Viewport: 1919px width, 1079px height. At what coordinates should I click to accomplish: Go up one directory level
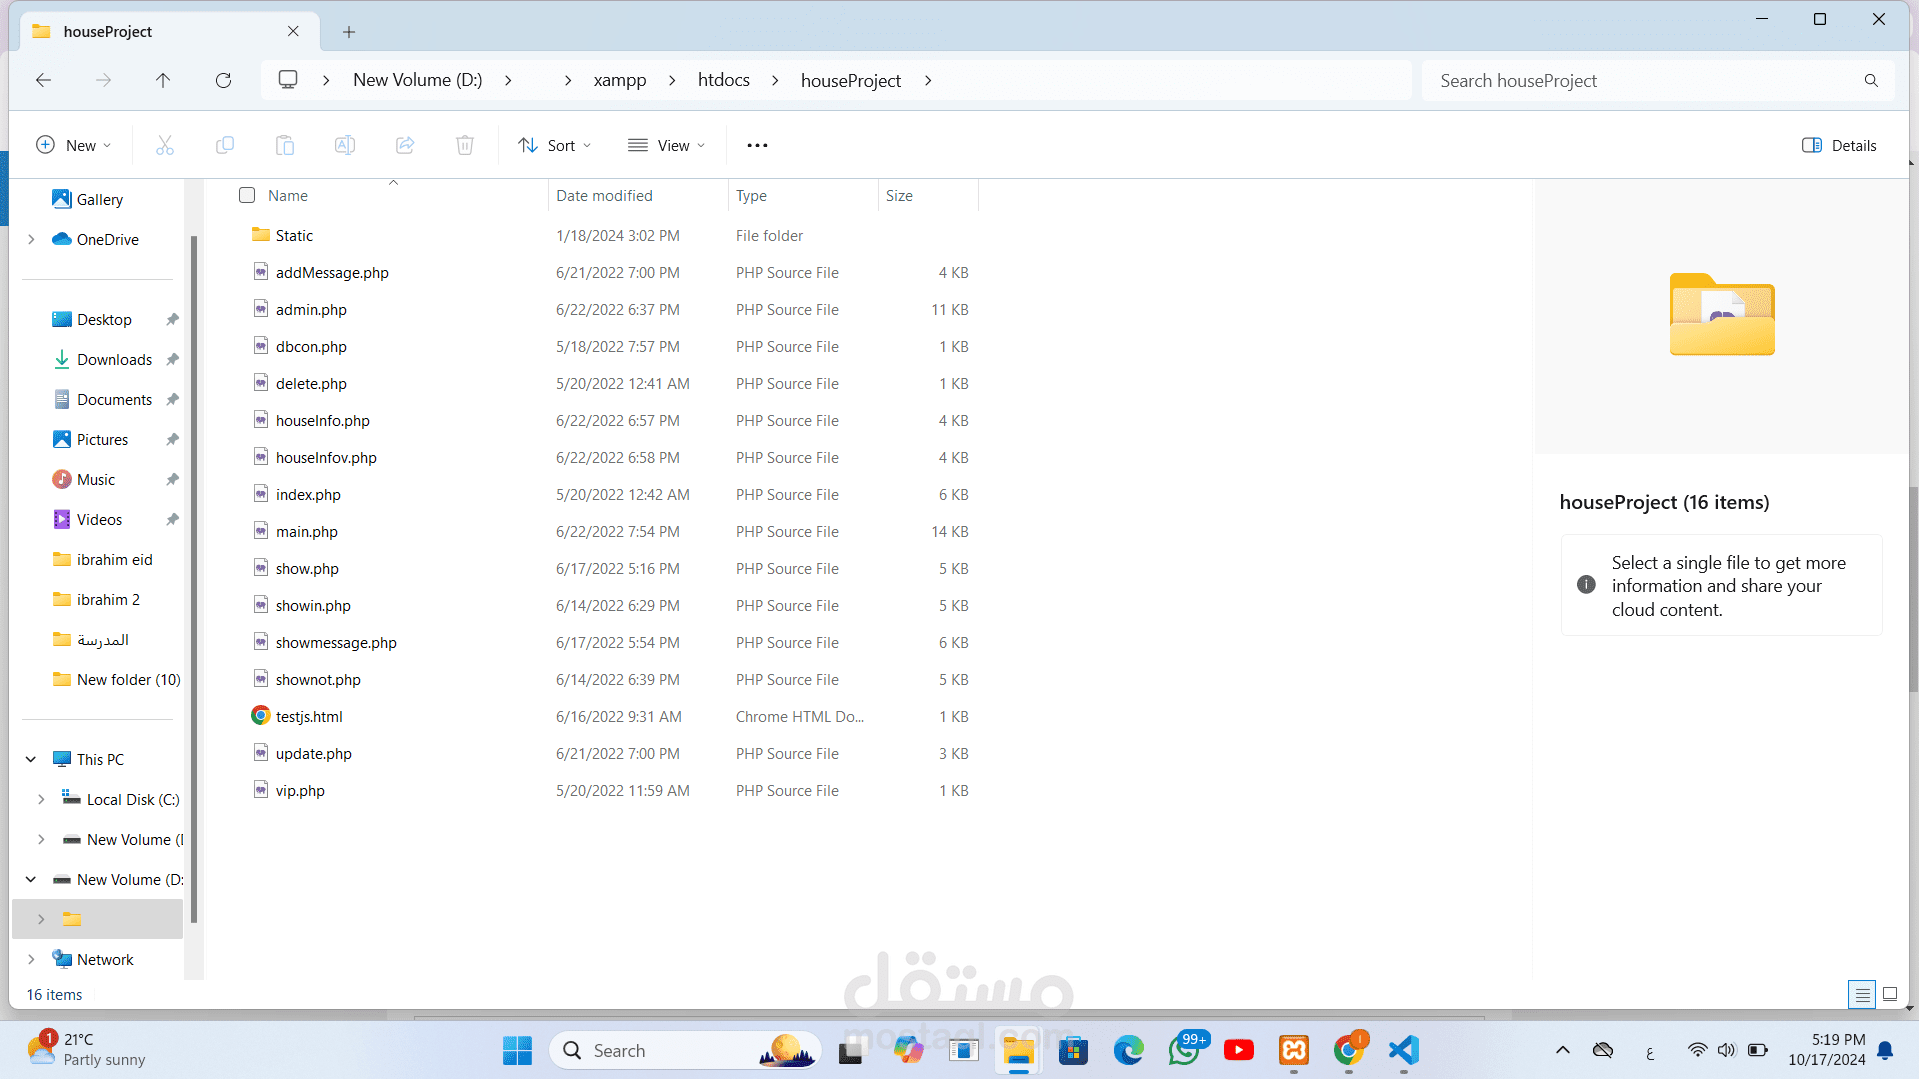tap(163, 80)
